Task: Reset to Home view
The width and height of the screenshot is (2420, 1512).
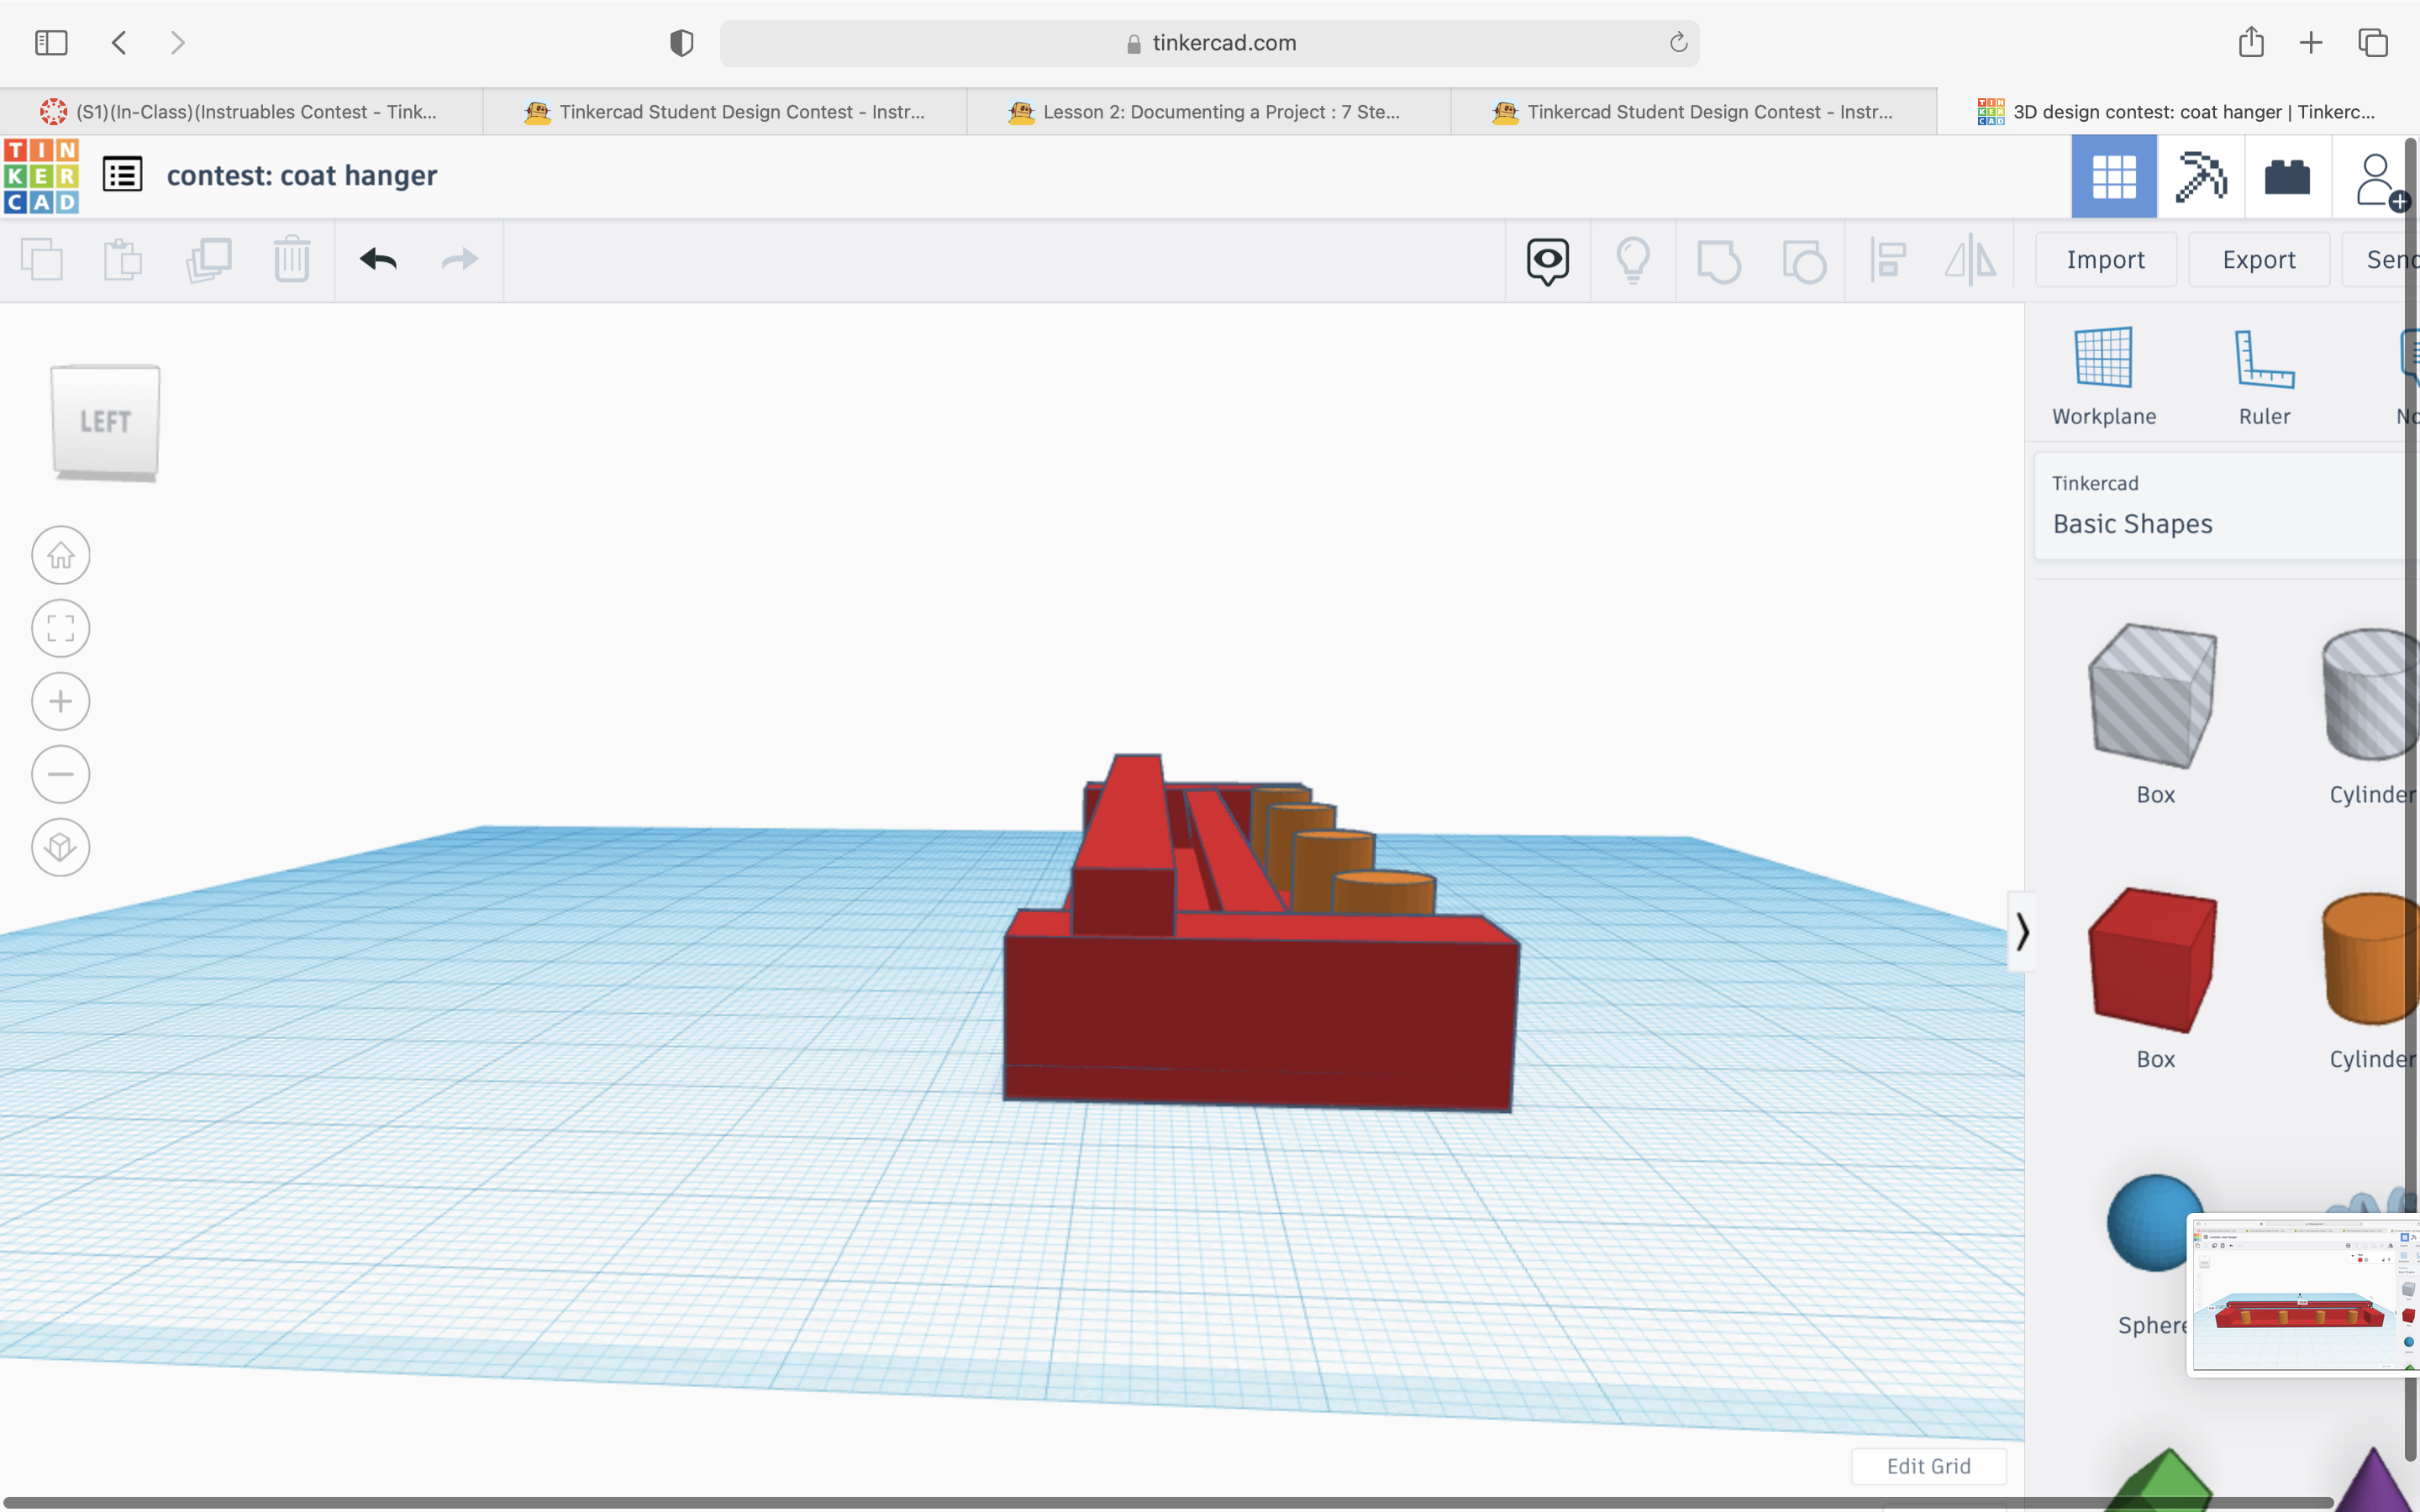Action: coord(61,555)
